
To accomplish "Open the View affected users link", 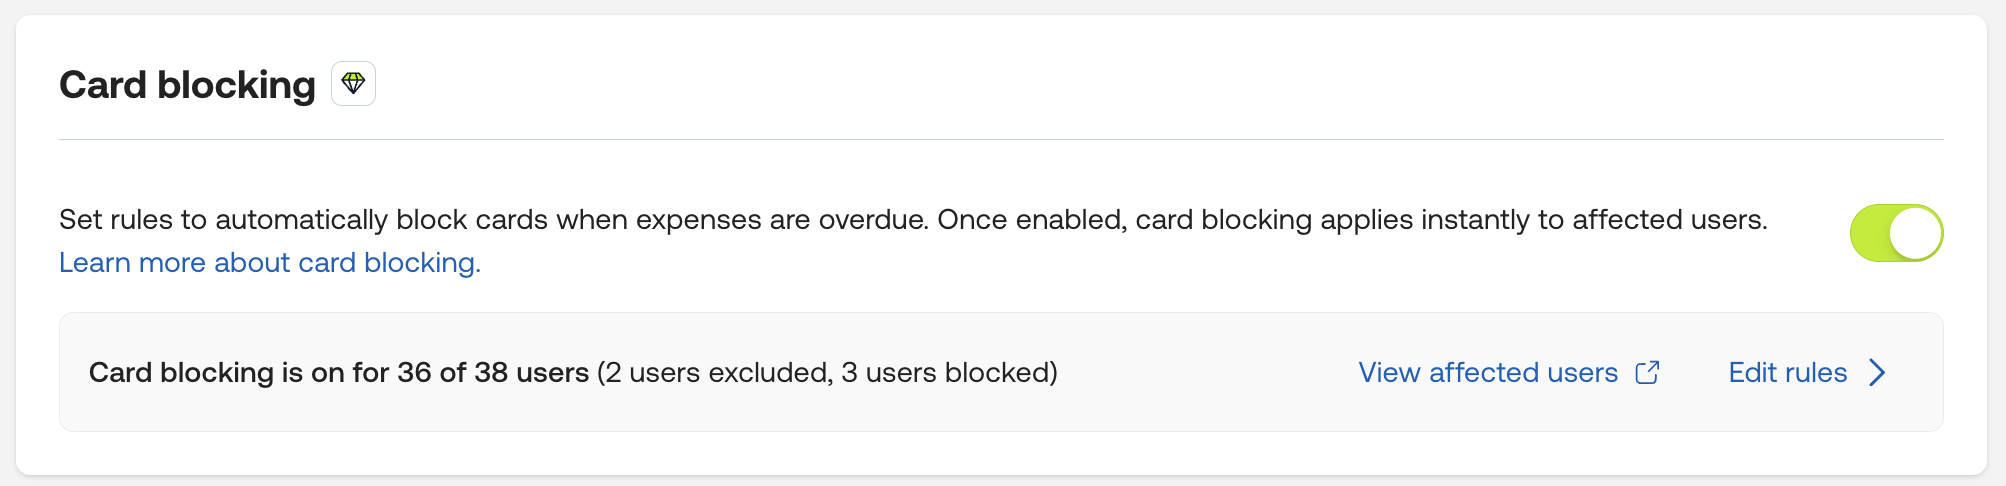I will 1487,372.
